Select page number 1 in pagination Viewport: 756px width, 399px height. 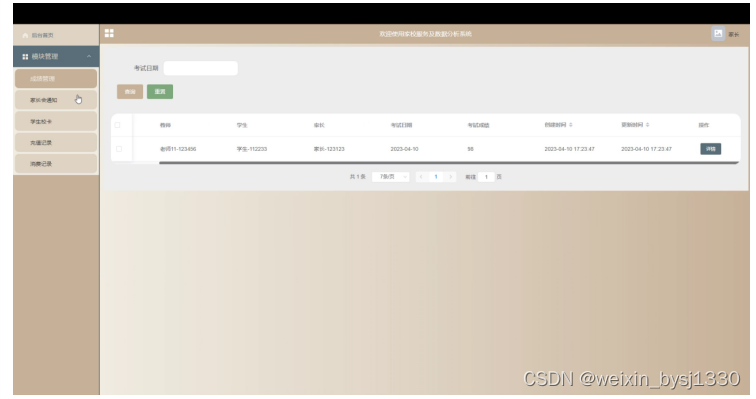436,177
